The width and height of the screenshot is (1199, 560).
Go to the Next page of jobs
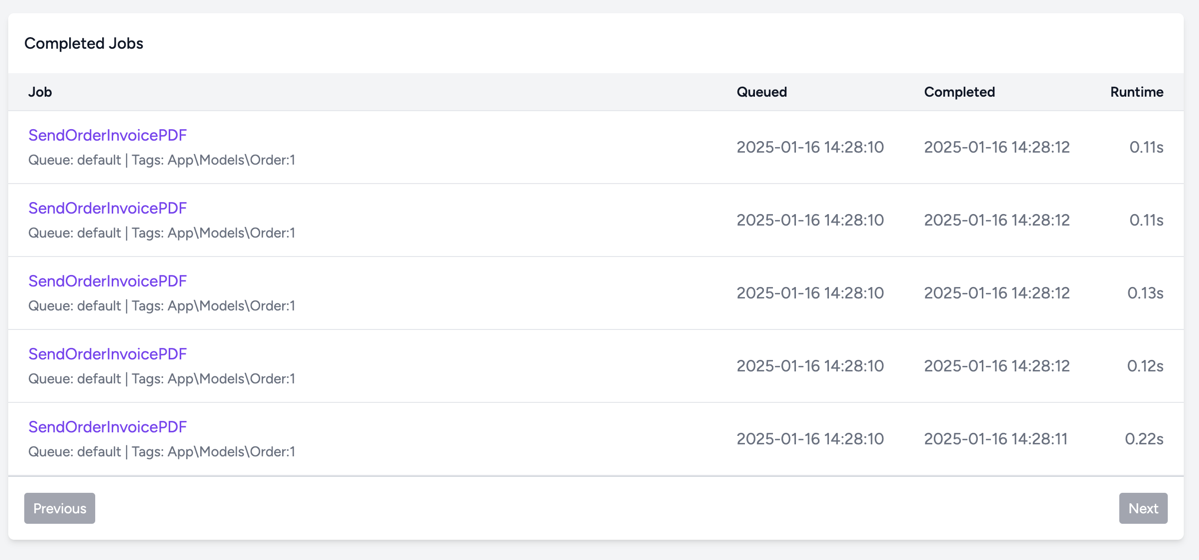[1143, 508]
